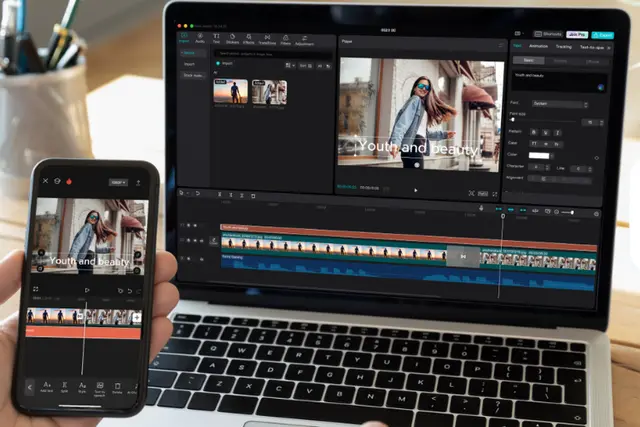
Task: Set case to title case Tt
Action: [557, 144]
